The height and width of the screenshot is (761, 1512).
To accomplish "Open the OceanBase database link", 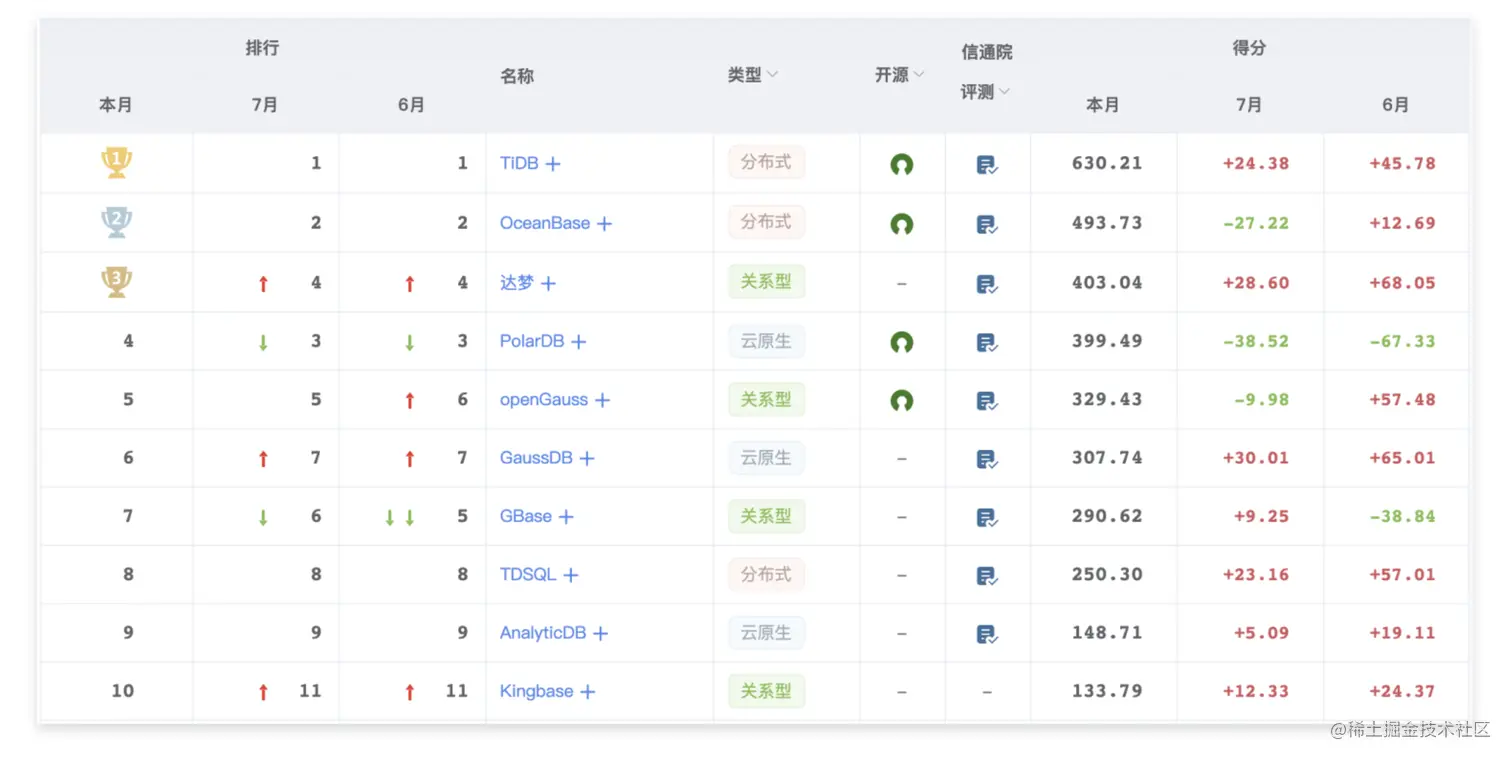I will click(x=545, y=223).
